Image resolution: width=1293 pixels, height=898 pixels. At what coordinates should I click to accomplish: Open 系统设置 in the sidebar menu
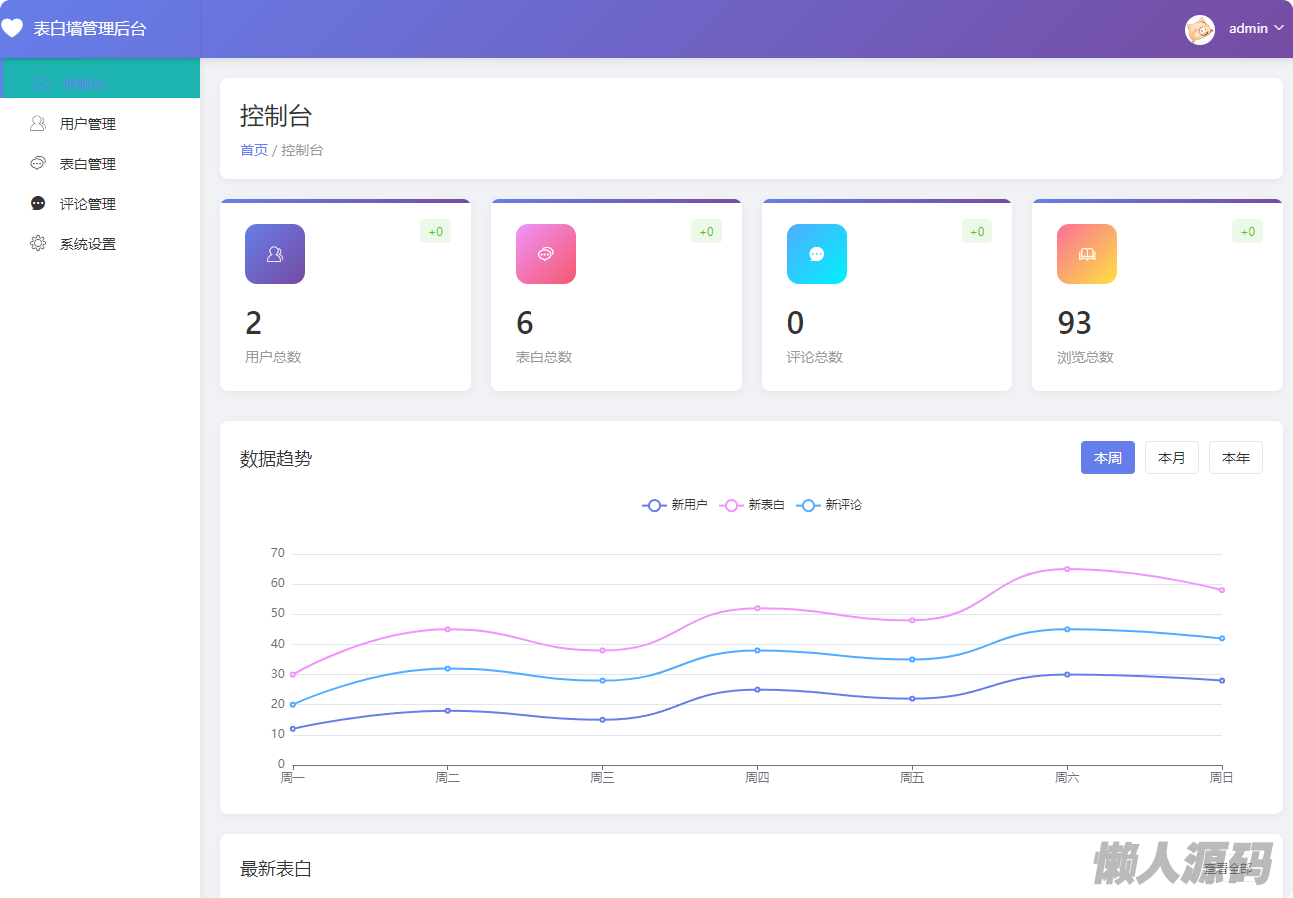[88, 244]
